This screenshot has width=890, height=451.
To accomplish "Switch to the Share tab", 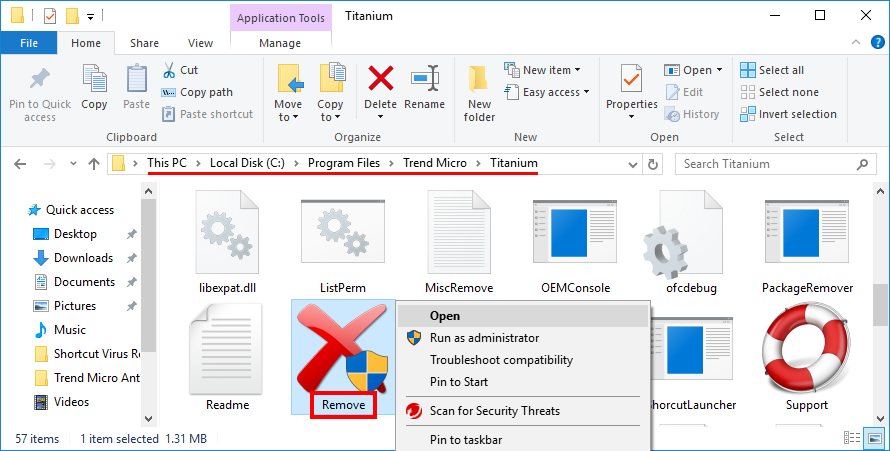I will (144, 43).
